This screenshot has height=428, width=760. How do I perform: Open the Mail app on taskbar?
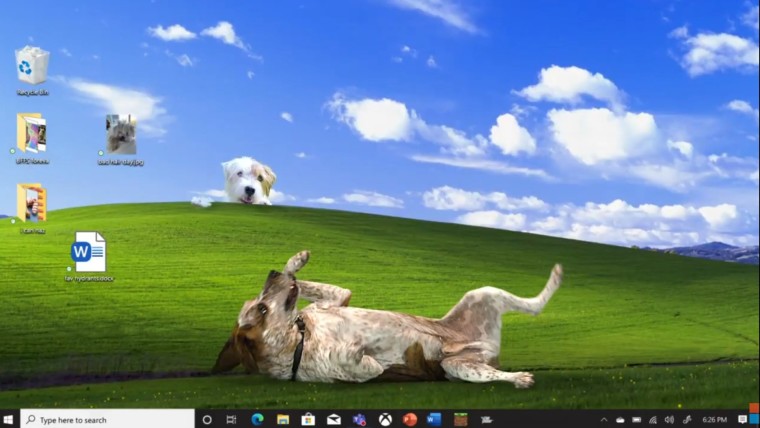(x=333, y=419)
